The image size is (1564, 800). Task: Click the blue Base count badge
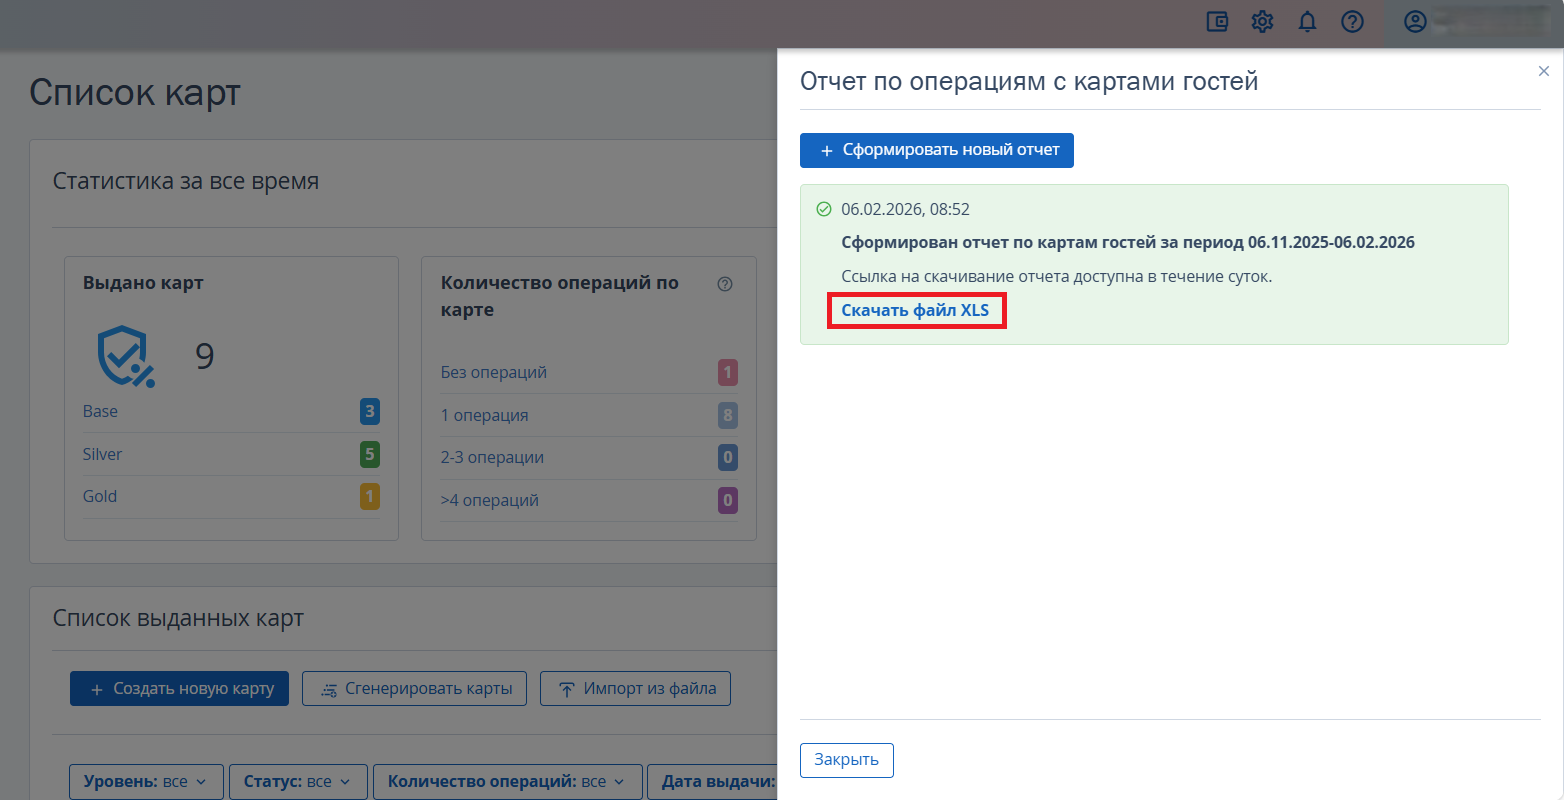point(369,411)
